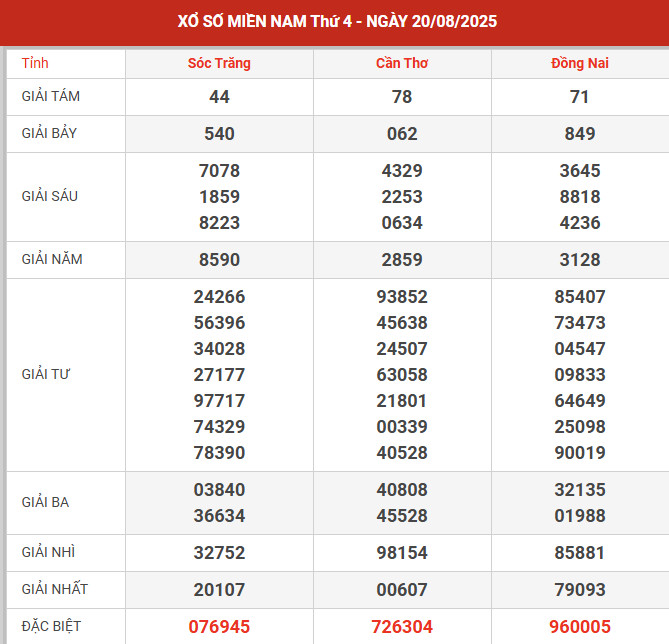Click Giải Bảy number 062
Viewport: 669px width, 644px height.
[x=402, y=134]
